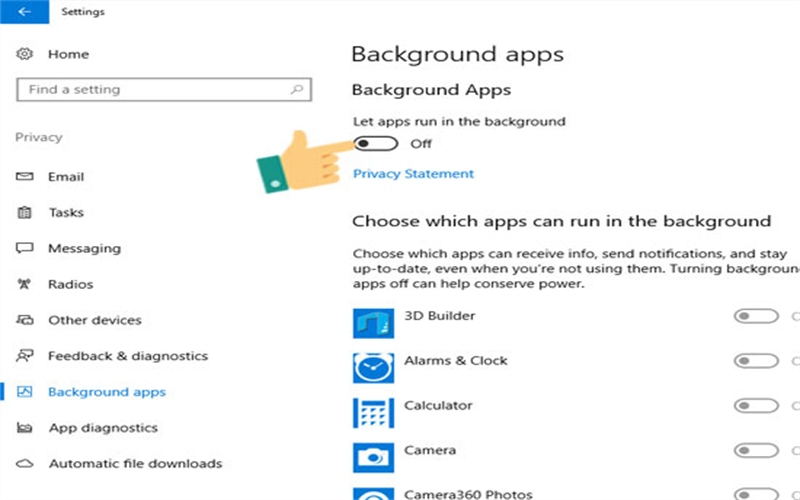Click the Calculator app icon
The width and height of the screenshot is (800, 500).
pos(373,413)
